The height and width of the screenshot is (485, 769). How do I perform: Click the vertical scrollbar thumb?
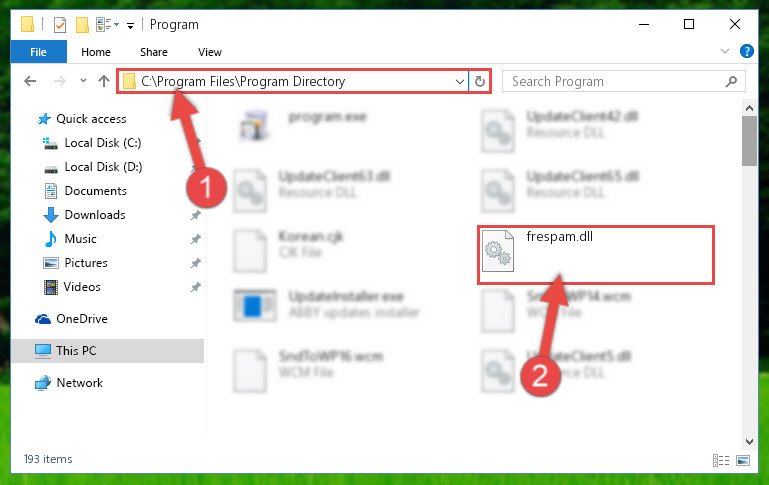tap(749, 141)
